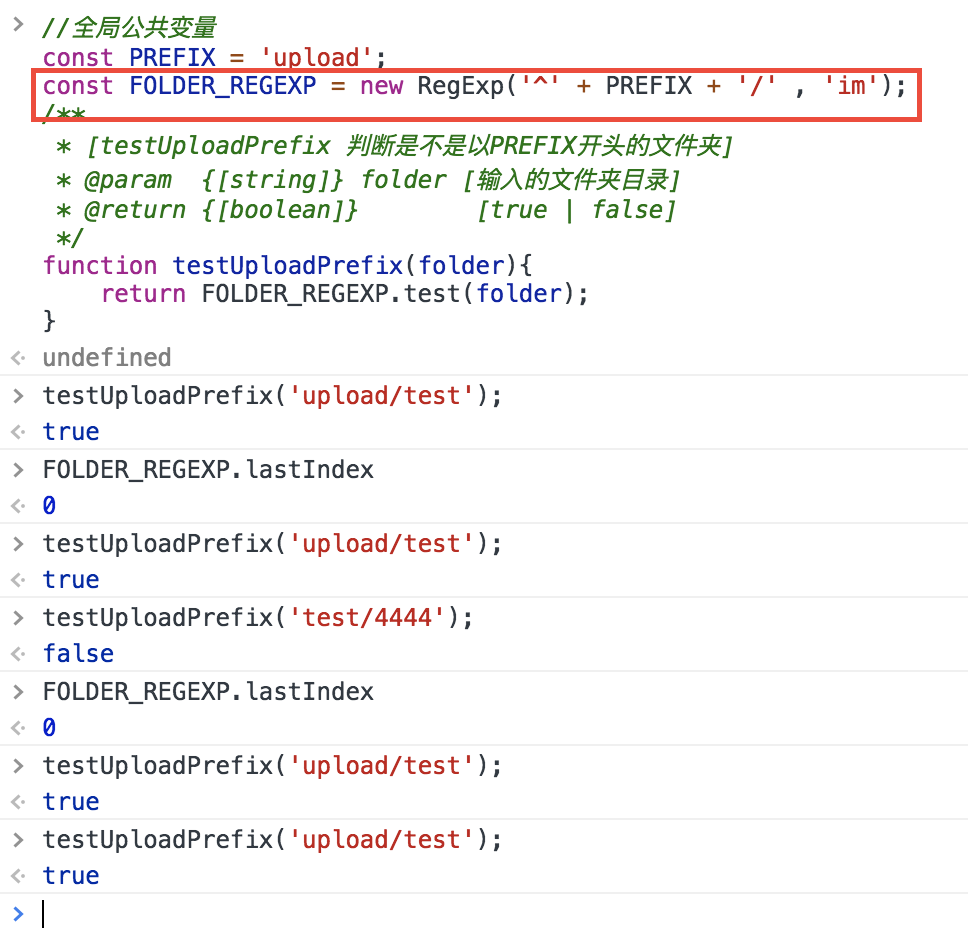Click the 'upload' string literal in PREFIX
The height and width of the screenshot is (944, 968).
[322, 57]
